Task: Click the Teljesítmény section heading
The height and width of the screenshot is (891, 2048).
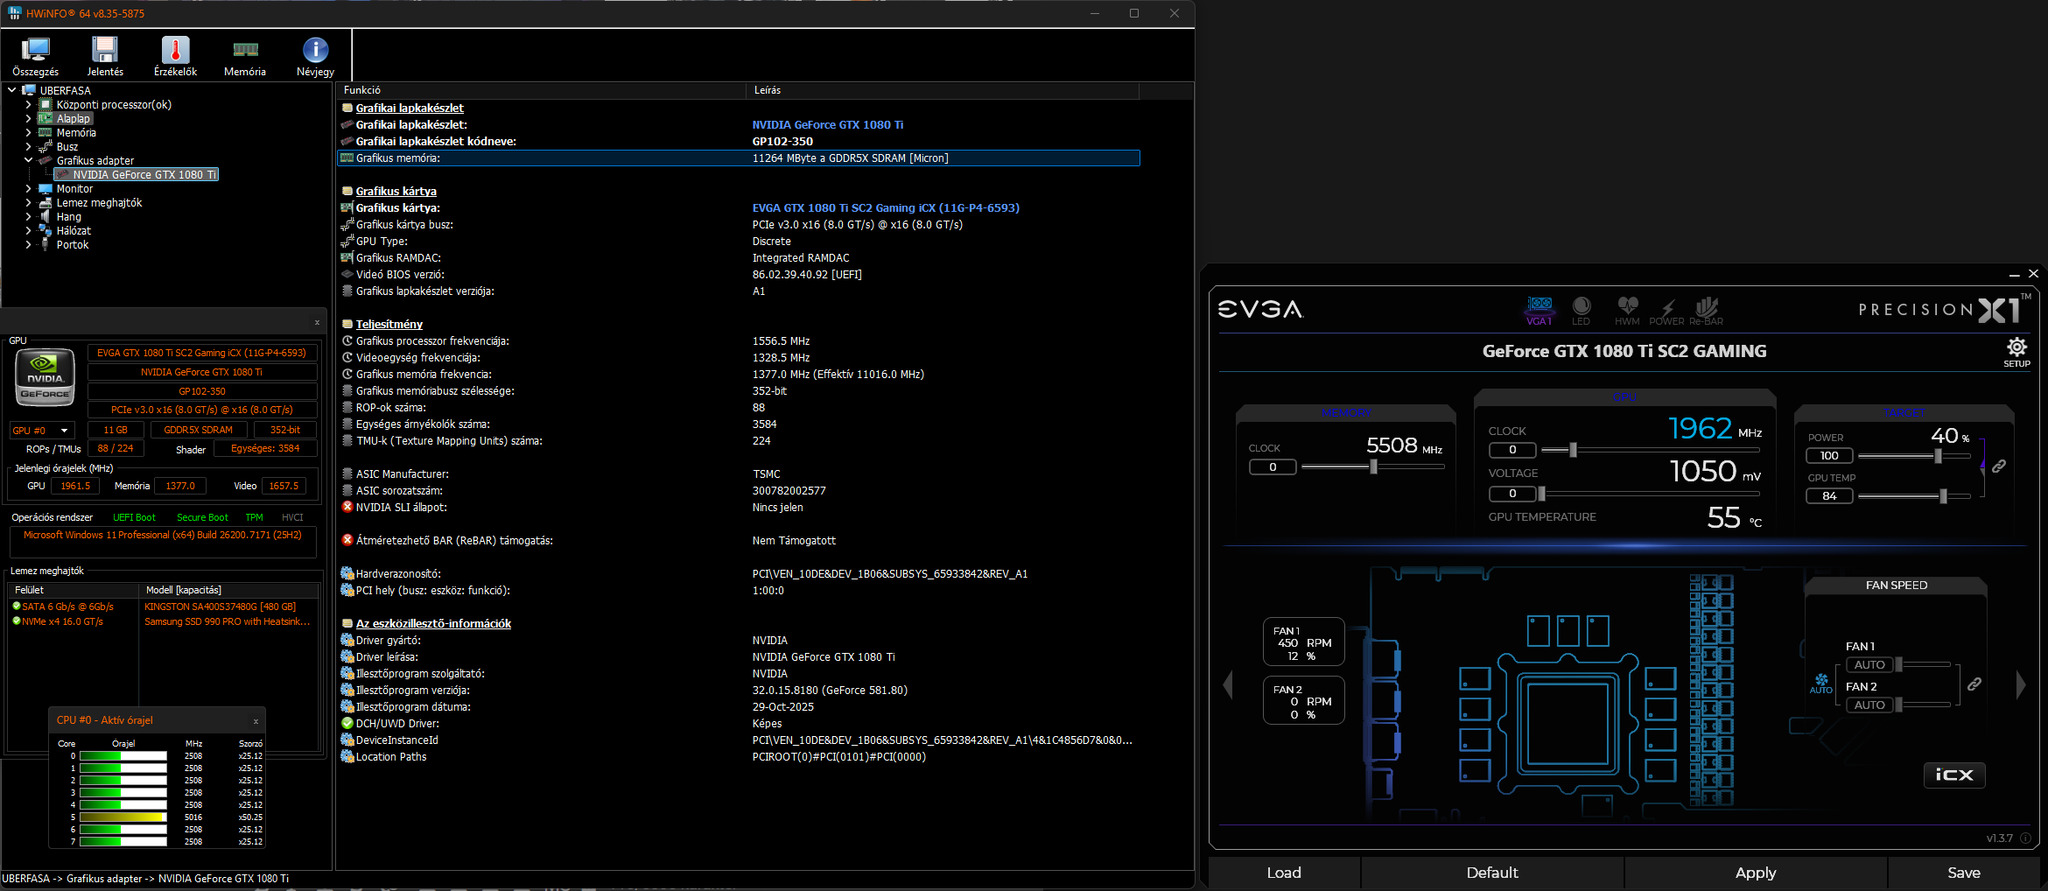Action: 389,324
